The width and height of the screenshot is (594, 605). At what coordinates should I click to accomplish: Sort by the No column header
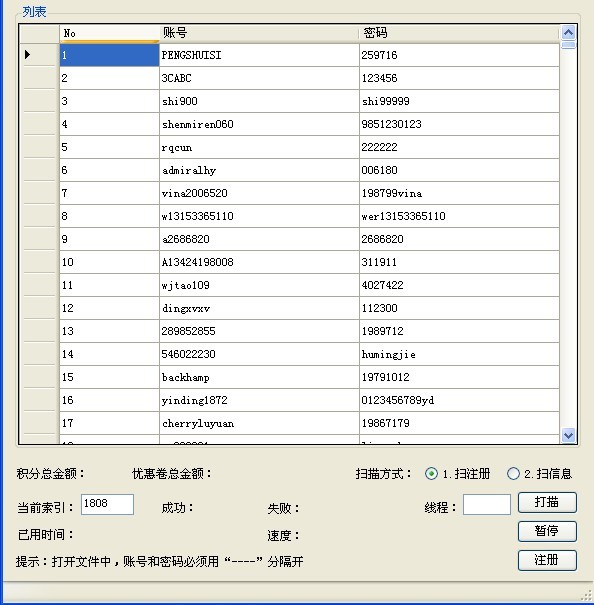pos(109,33)
